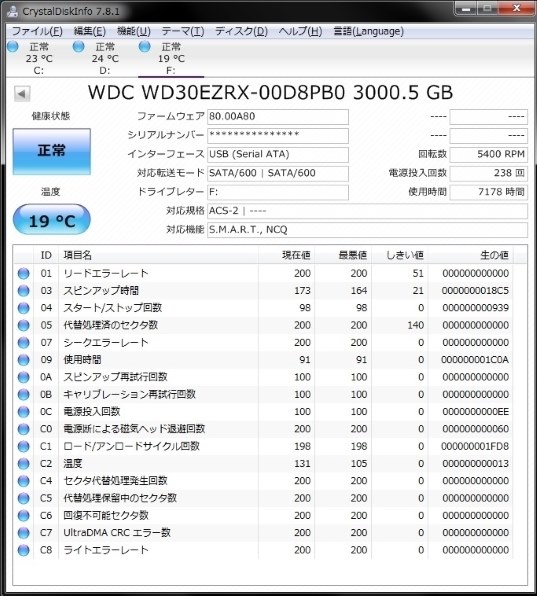The width and height of the screenshot is (537, 596).
Task: Open the 編集(E) menu
Action: coord(90,32)
